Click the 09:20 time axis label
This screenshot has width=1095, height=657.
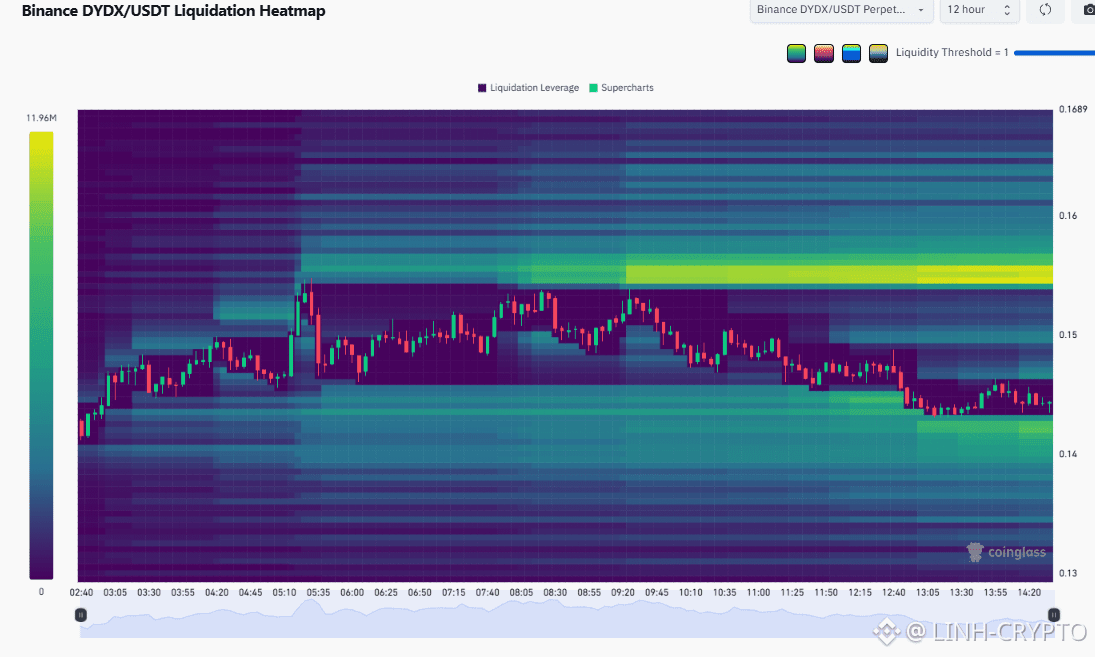point(623,593)
